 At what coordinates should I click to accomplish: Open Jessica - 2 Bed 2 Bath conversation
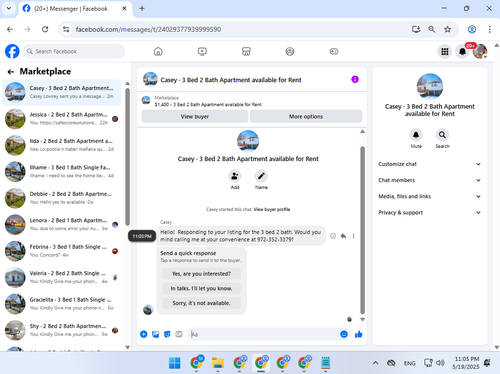pos(62,119)
